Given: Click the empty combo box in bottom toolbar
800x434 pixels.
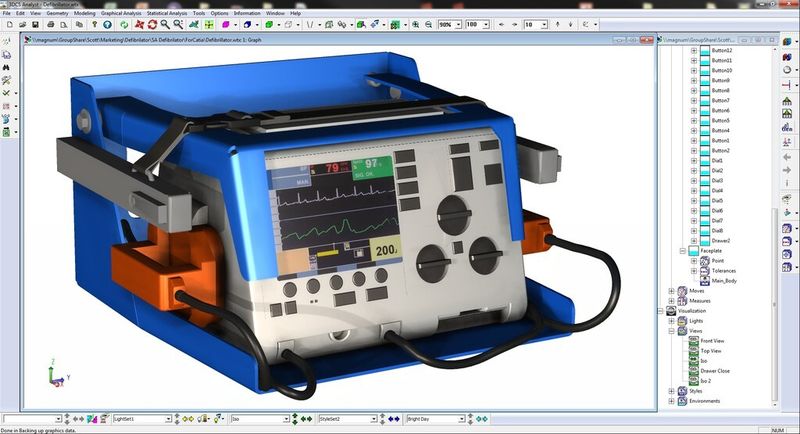Looking at the screenshot, I should point(32,419).
